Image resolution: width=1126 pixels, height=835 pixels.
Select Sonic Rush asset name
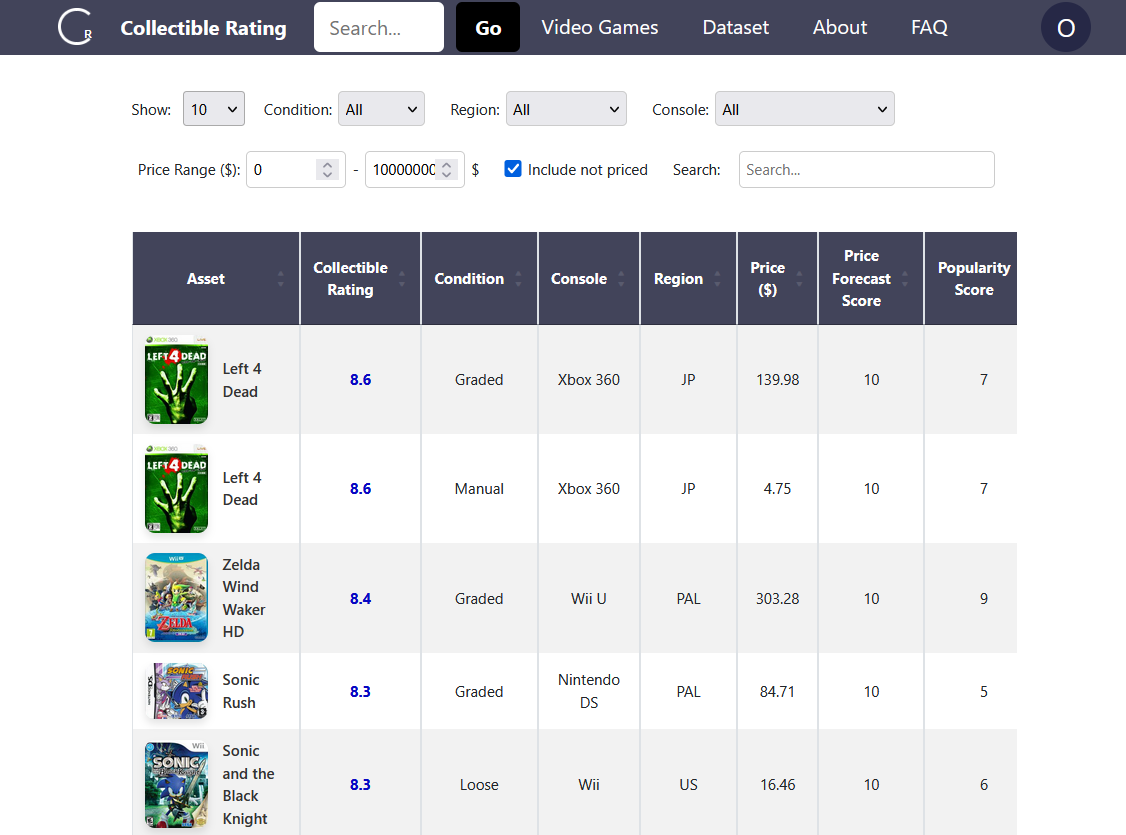(x=241, y=691)
